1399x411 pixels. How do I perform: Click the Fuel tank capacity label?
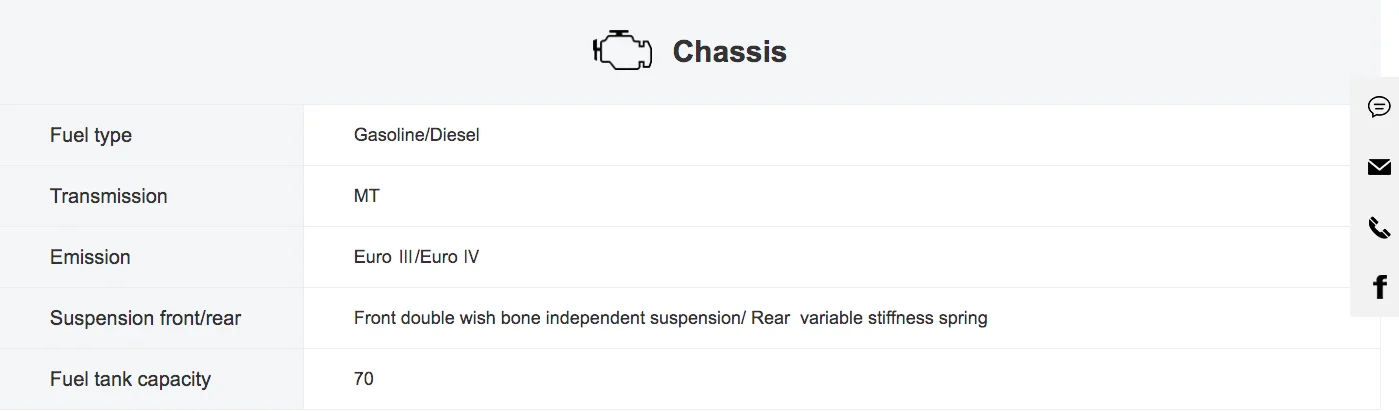(x=130, y=379)
